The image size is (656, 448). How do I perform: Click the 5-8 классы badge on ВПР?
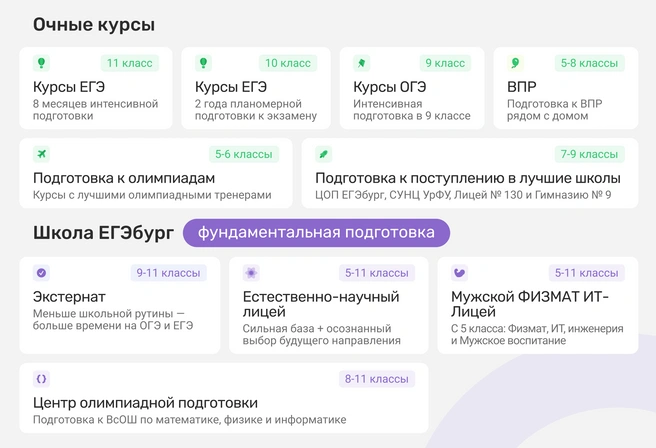pyautogui.click(x=589, y=63)
